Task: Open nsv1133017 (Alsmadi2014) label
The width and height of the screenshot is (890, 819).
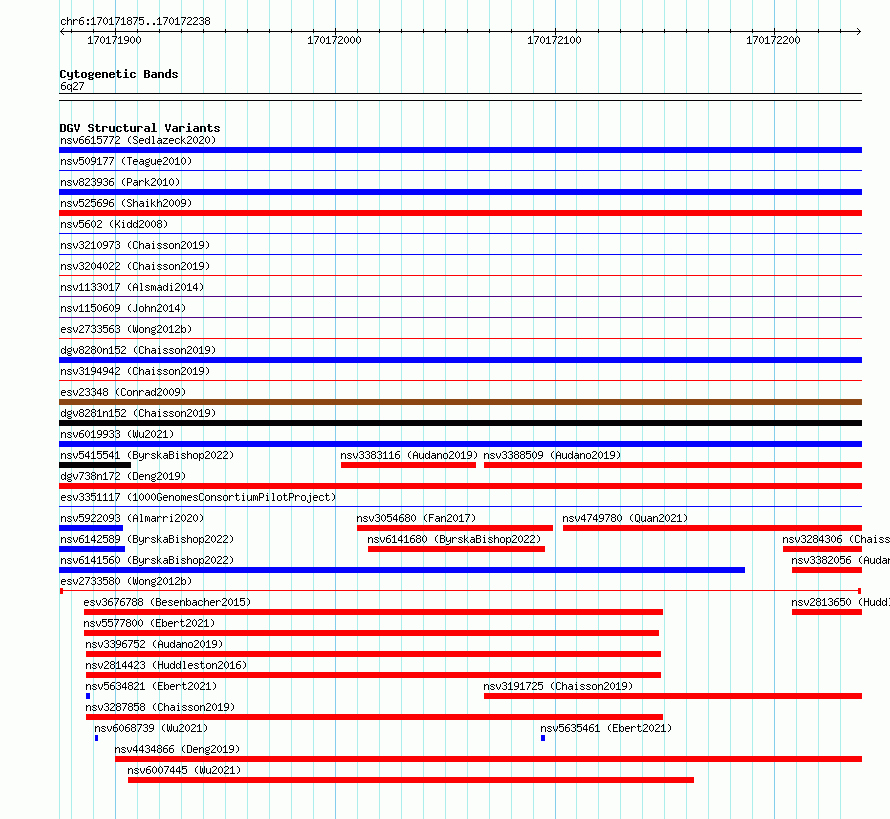Action: 132,287
